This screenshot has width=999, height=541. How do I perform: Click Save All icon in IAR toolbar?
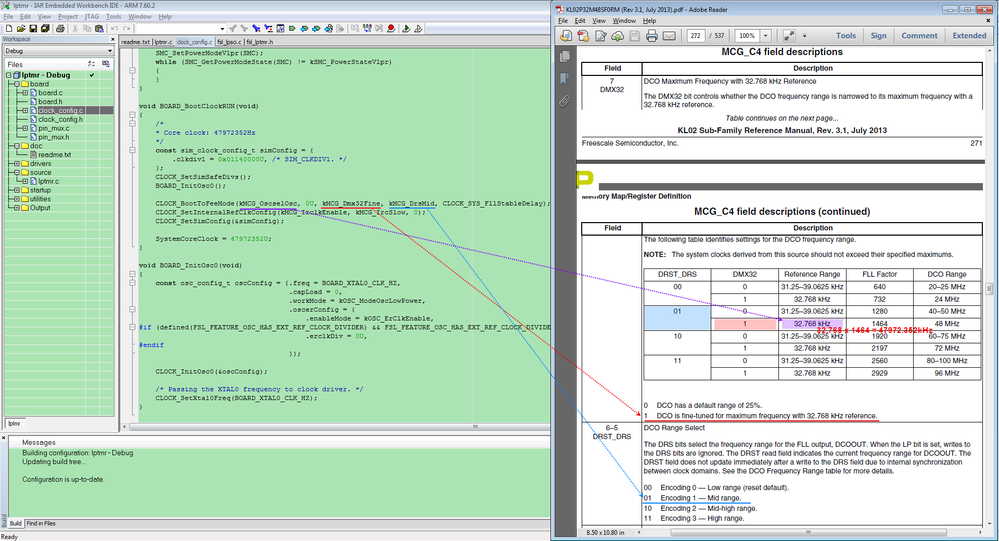click(x=45, y=29)
